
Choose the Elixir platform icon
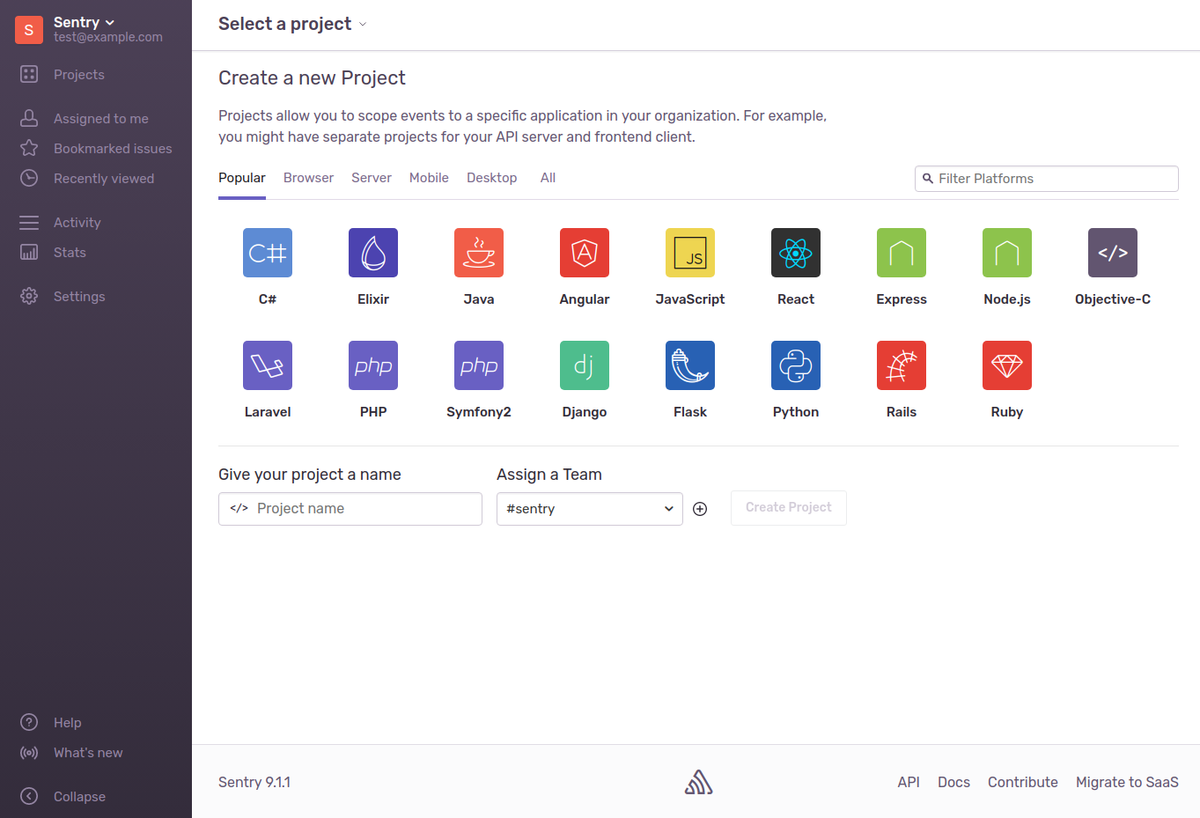373,252
